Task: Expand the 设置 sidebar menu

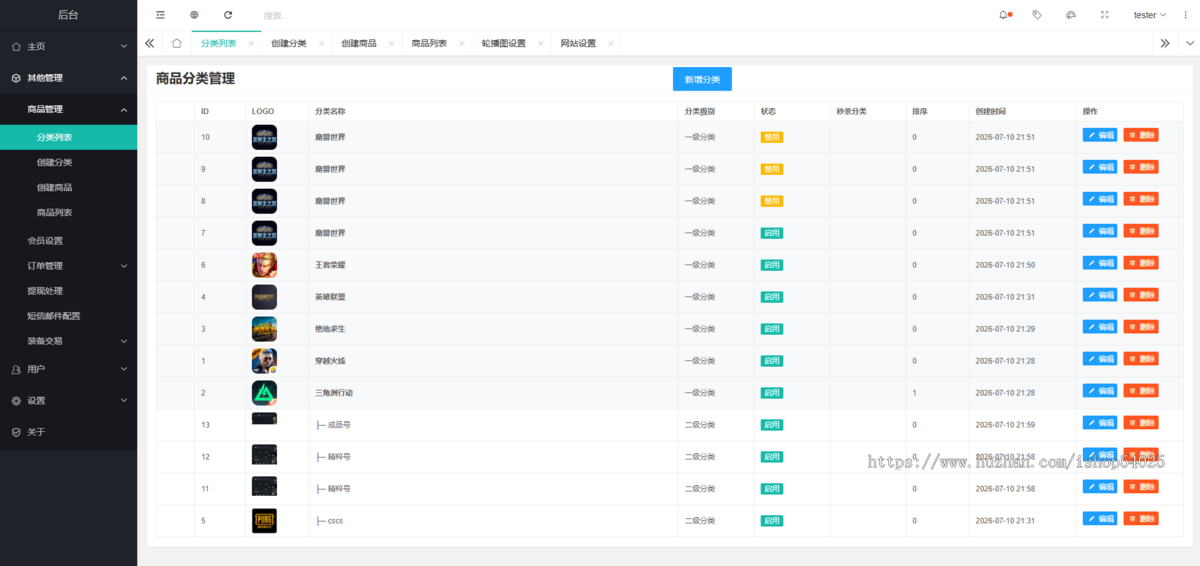Action: (68, 401)
